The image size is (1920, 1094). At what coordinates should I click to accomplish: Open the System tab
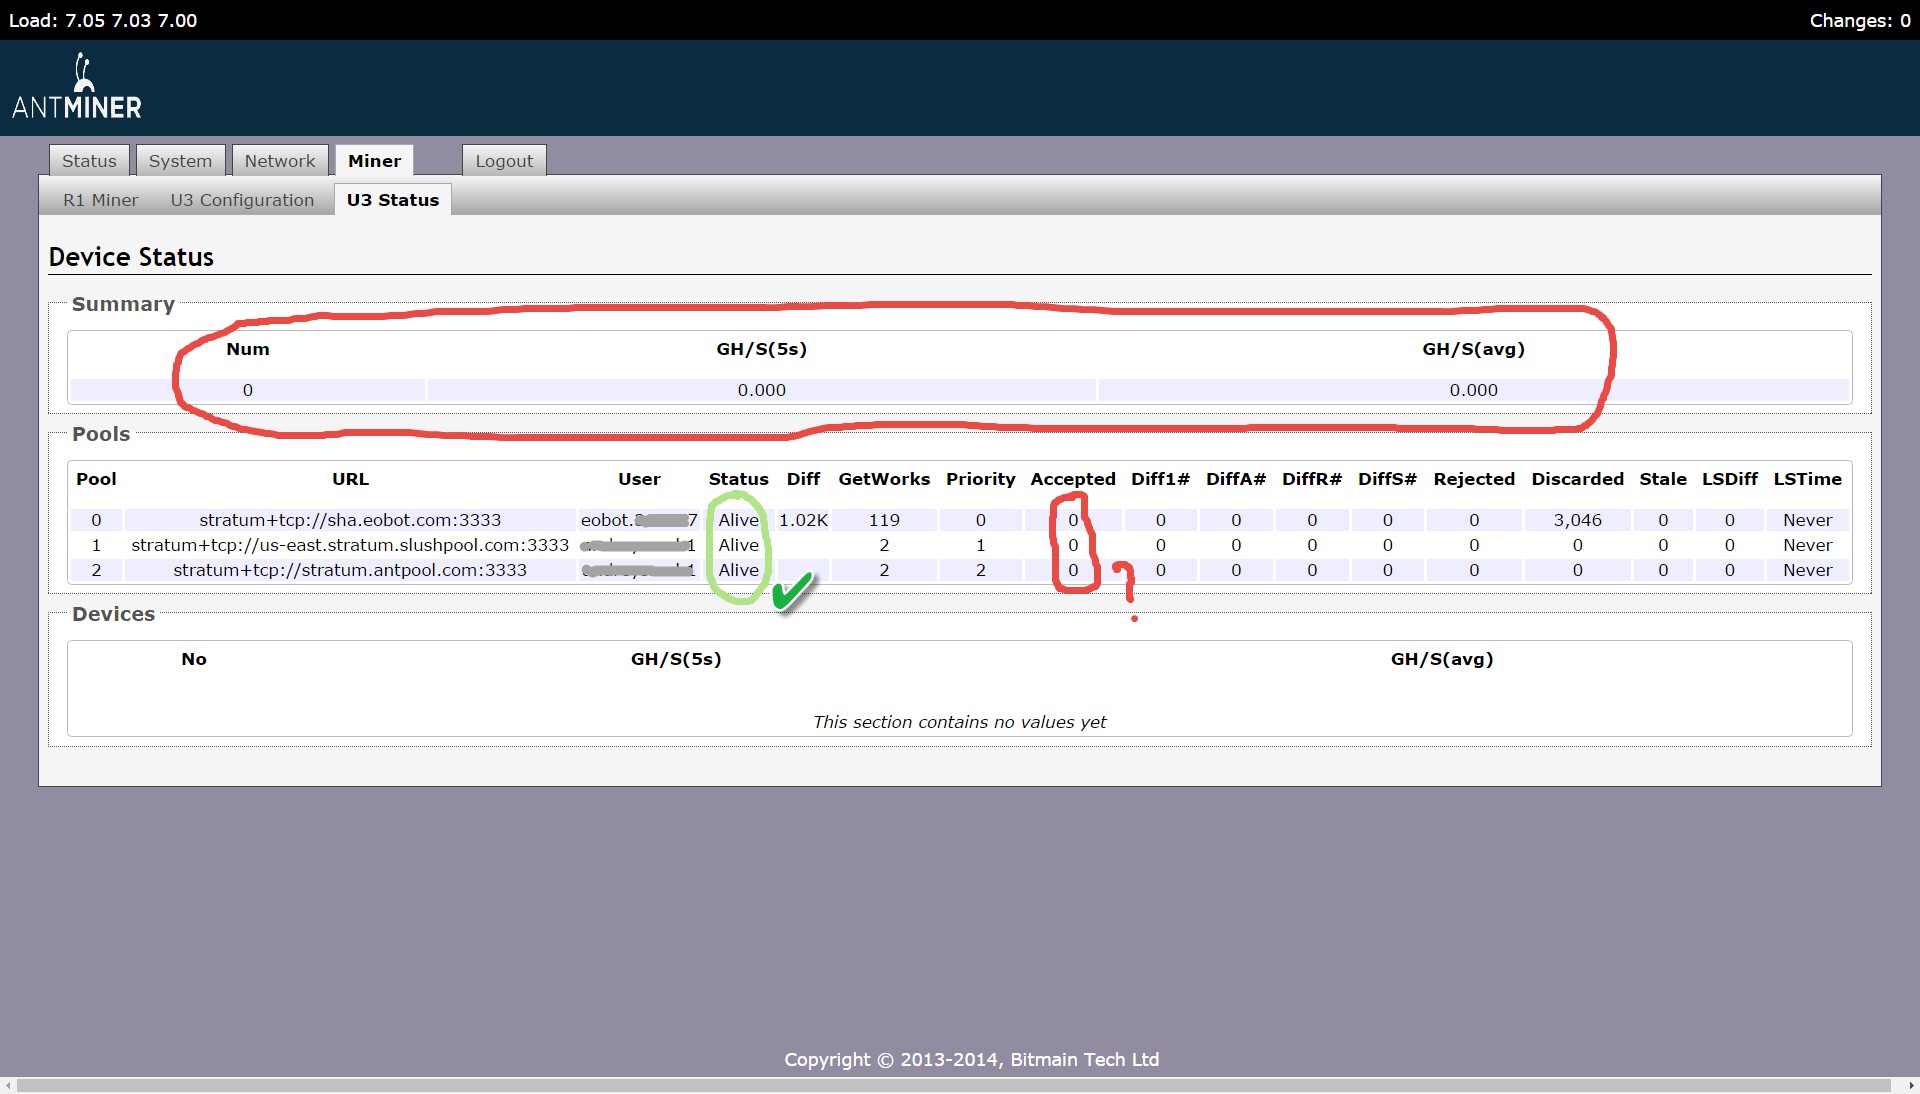[180, 161]
